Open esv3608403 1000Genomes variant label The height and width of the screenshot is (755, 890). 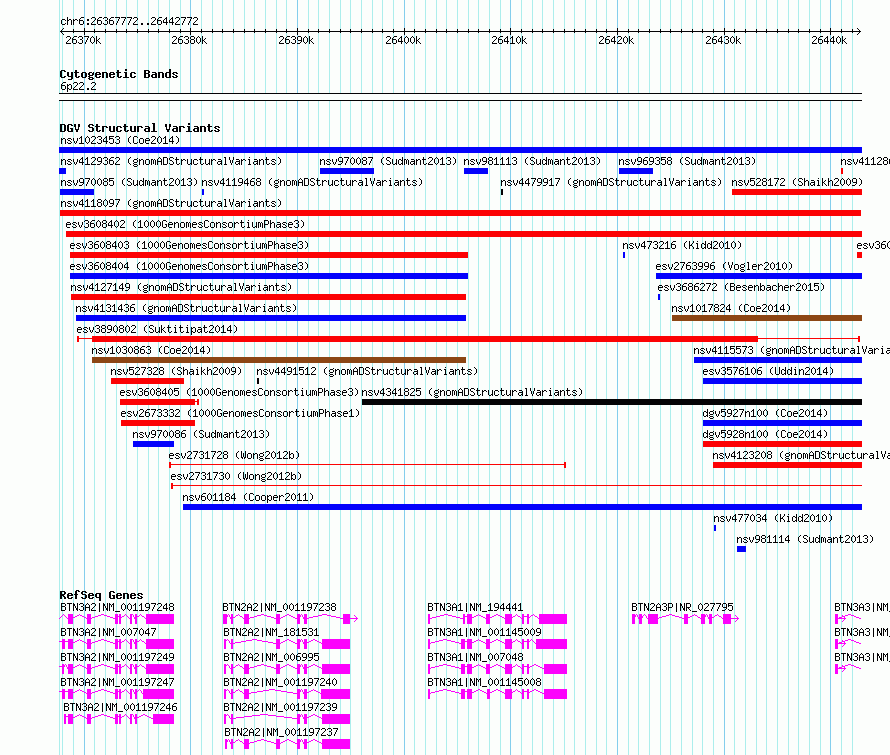click(189, 245)
